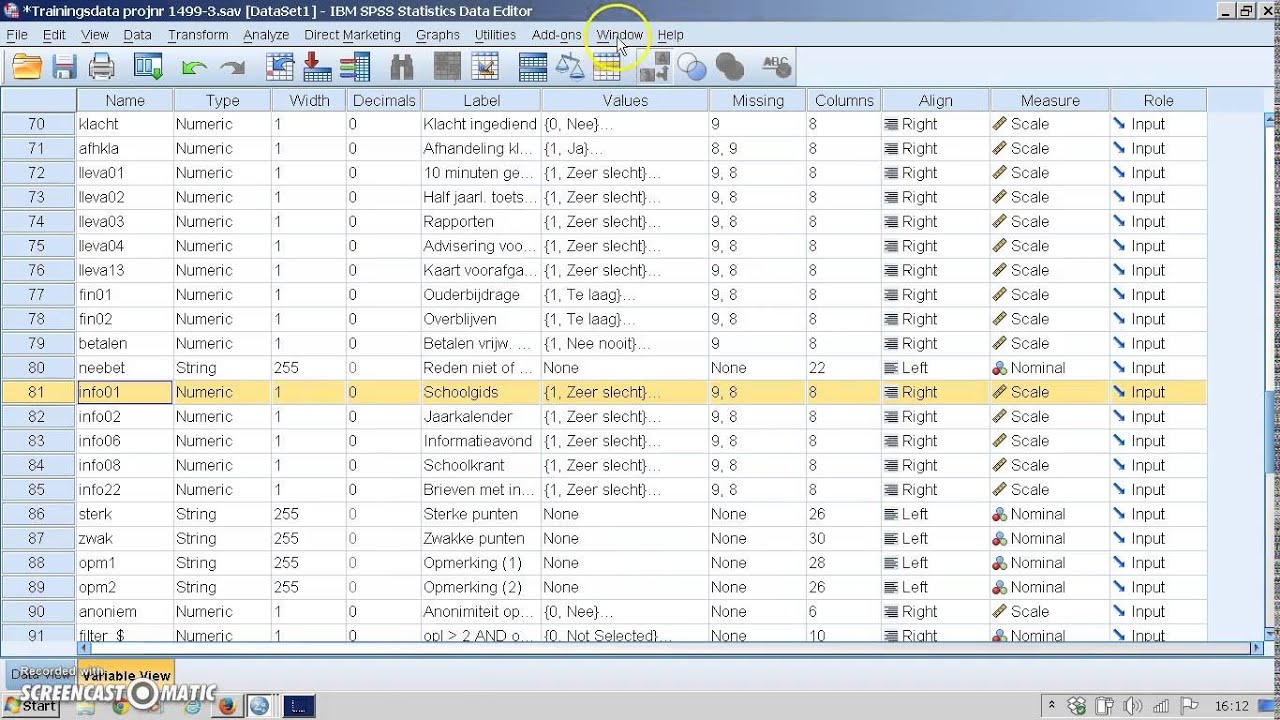Recall recently used dialogs icon
Screen dimensions: 1280x720
(x=149, y=67)
